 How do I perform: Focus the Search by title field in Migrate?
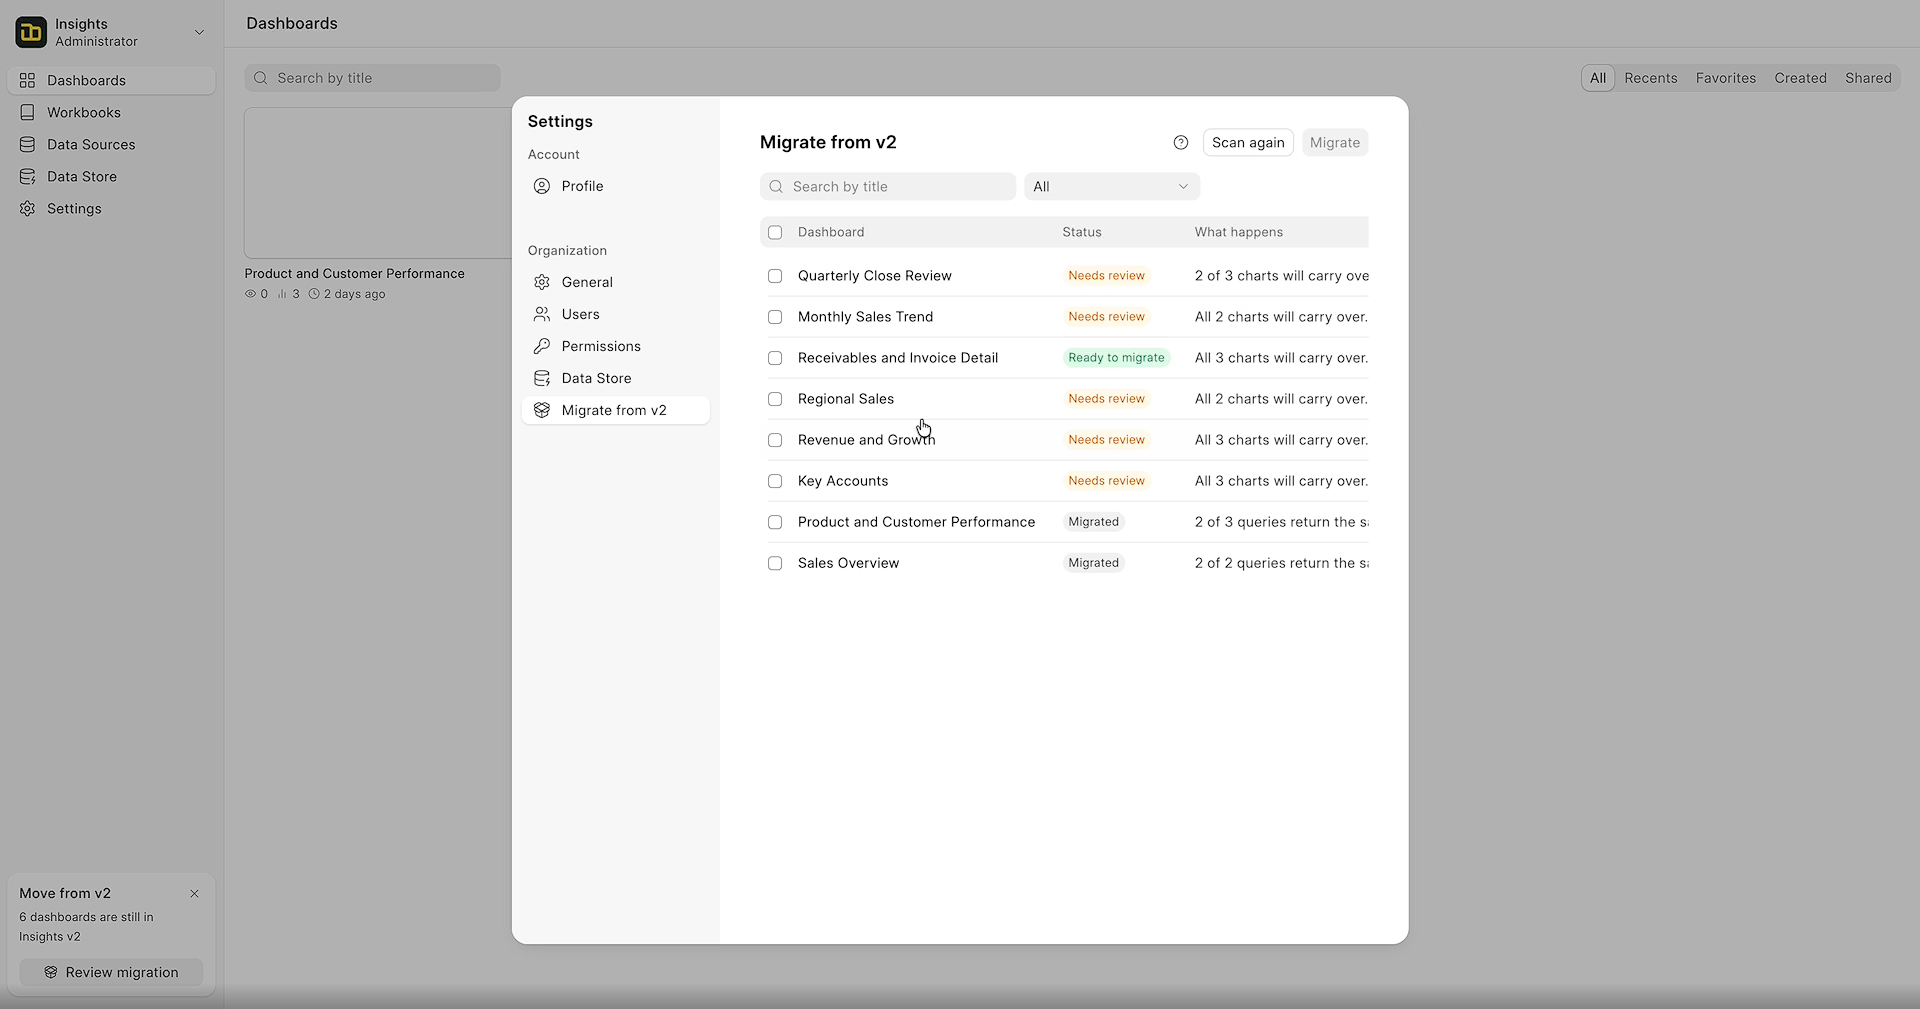[x=888, y=187]
